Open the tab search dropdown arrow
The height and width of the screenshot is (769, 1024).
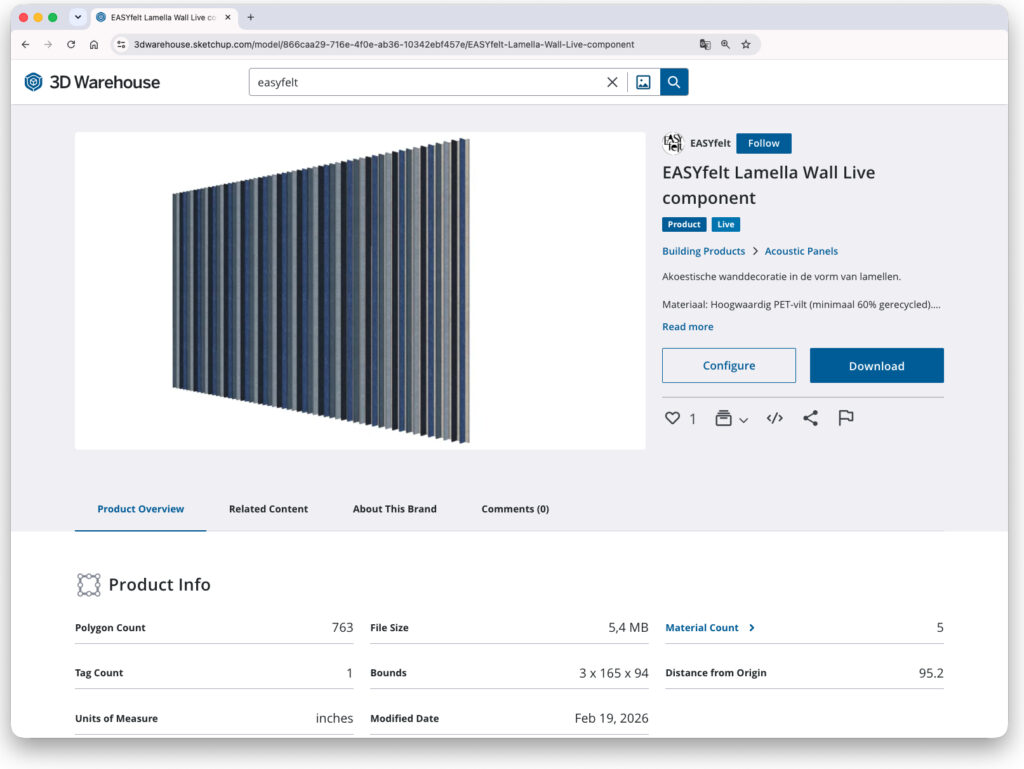pyautogui.click(x=78, y=18)
